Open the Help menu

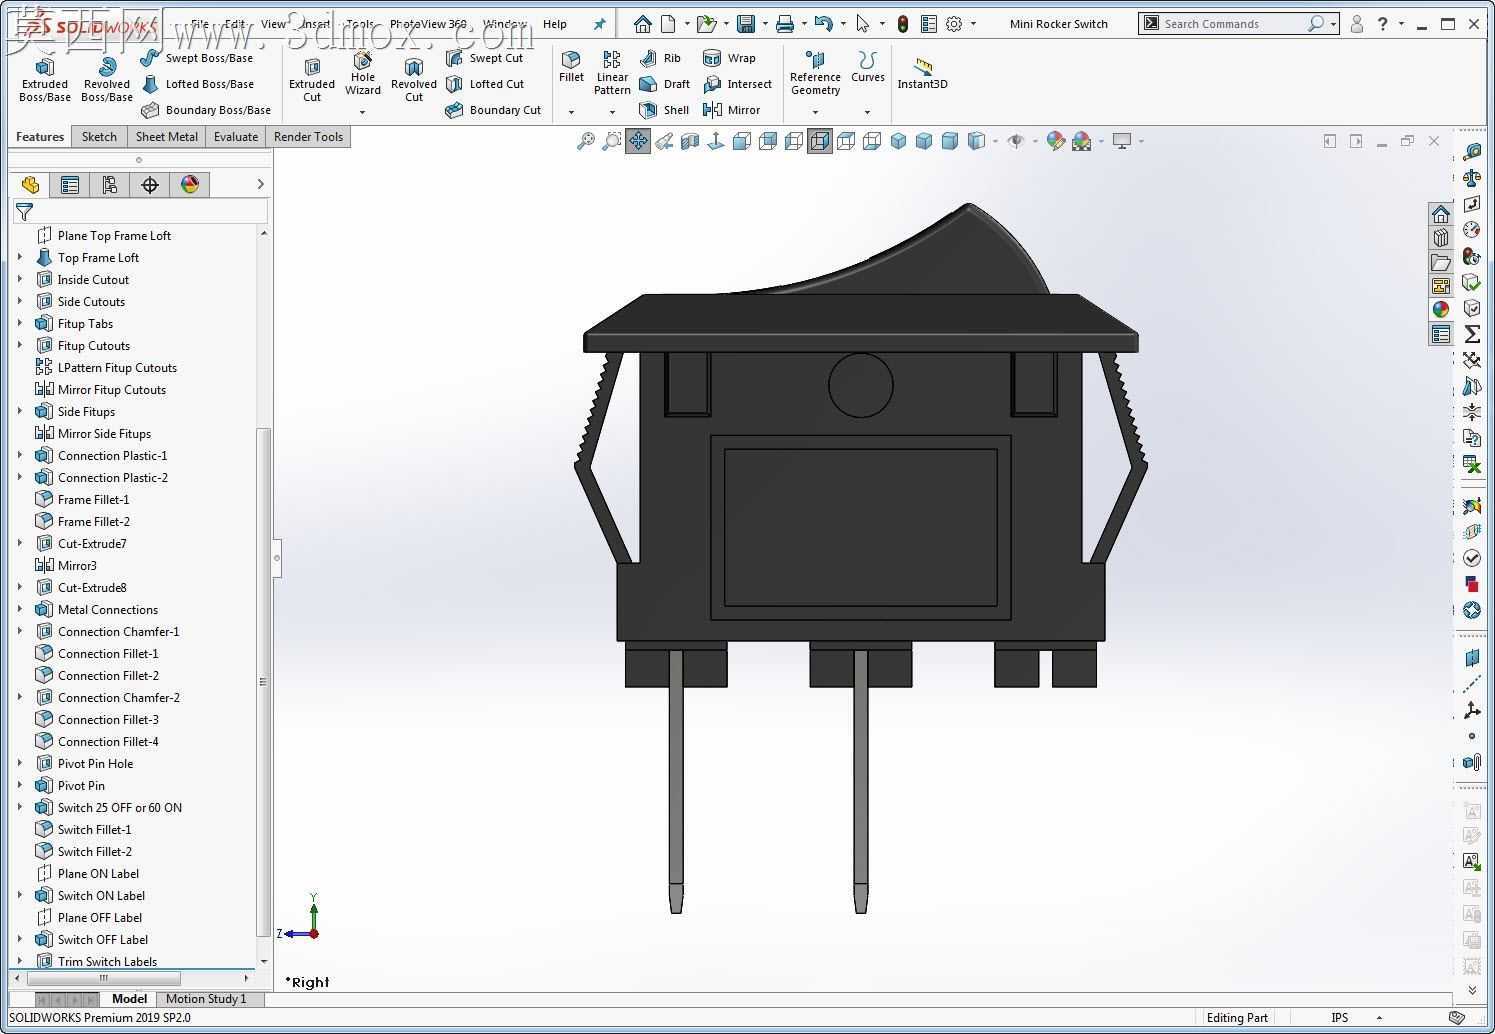(554, 24)
